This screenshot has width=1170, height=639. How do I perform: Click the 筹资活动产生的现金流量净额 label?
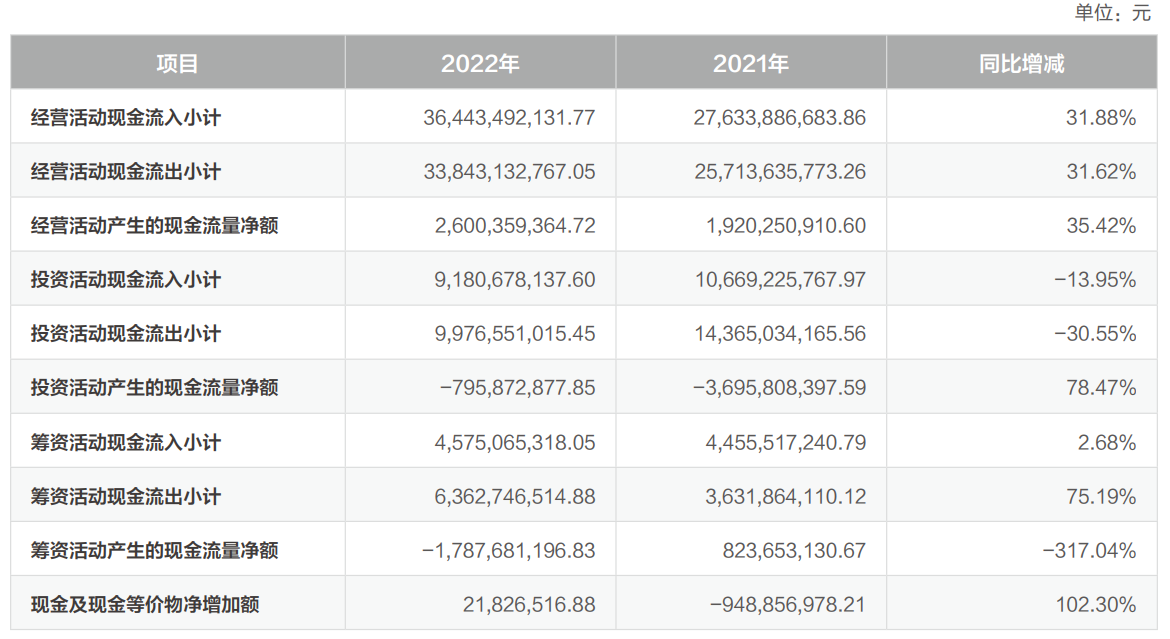[x=155, y=551]
